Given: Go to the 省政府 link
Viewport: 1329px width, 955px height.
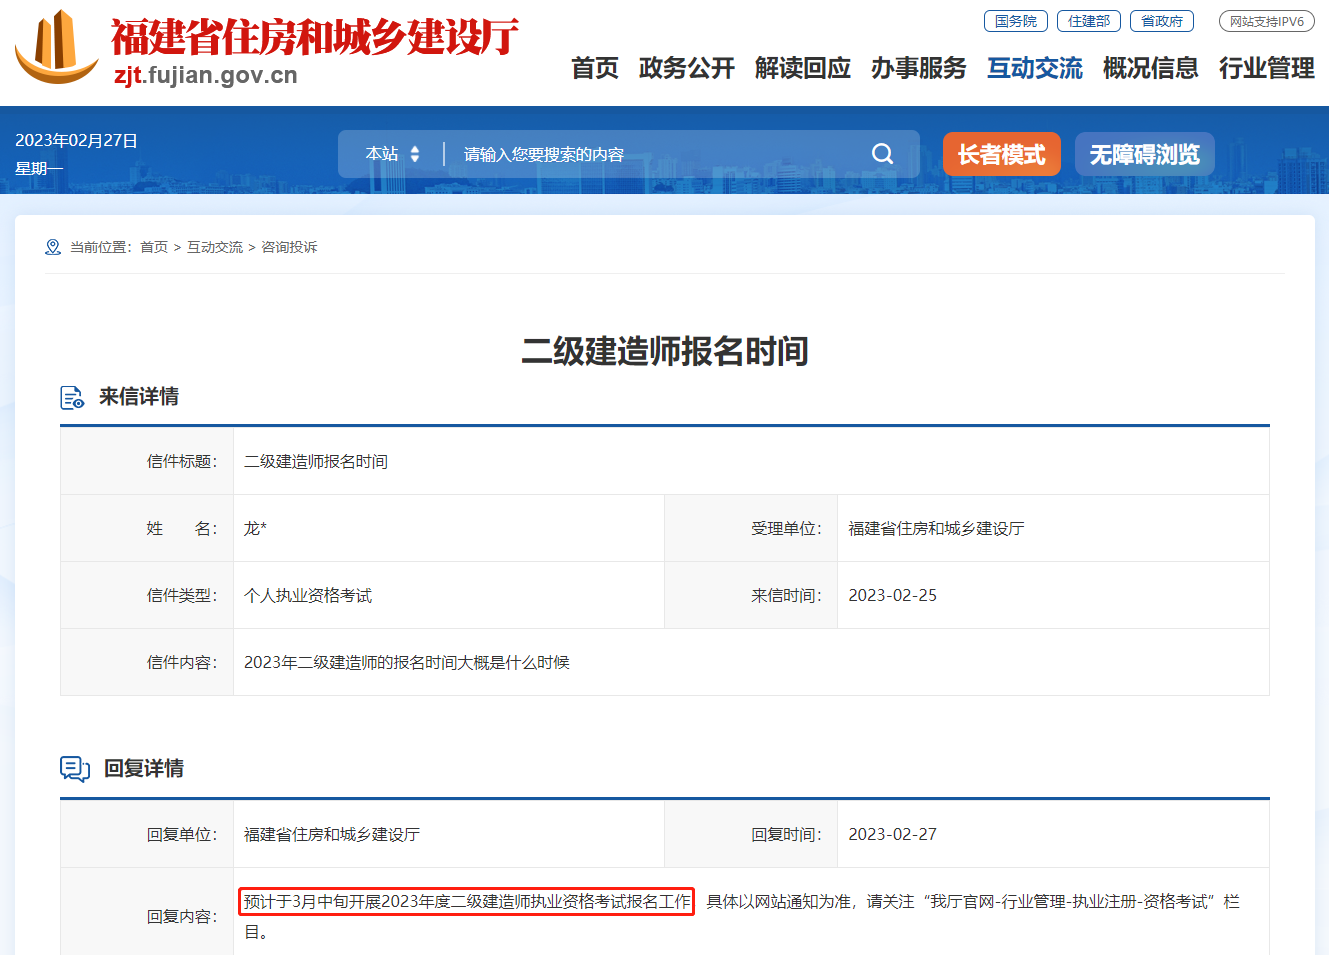Looking at the screenshot, I should 1161,21.
